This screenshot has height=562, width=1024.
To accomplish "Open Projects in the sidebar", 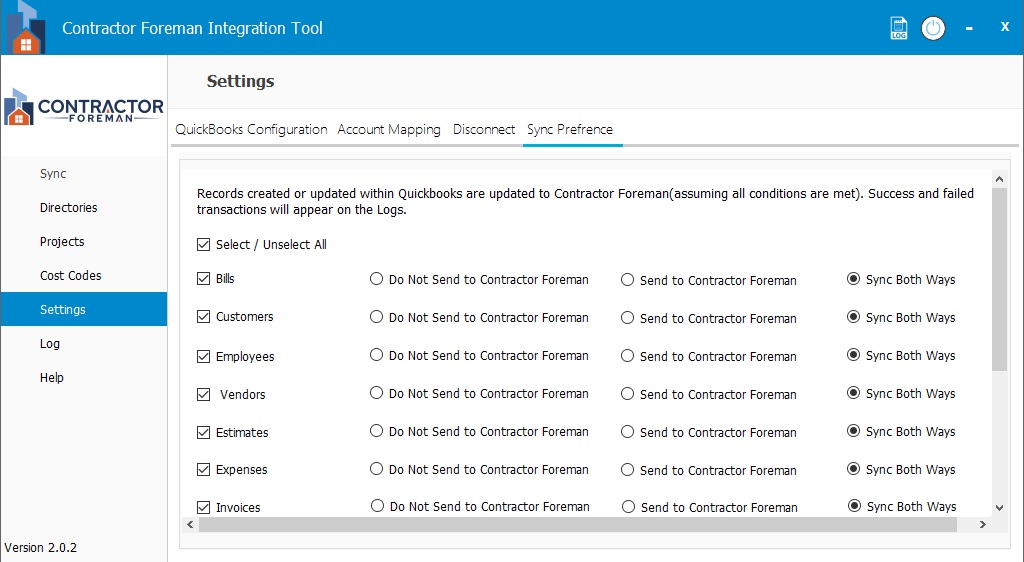I will (84, 242).
